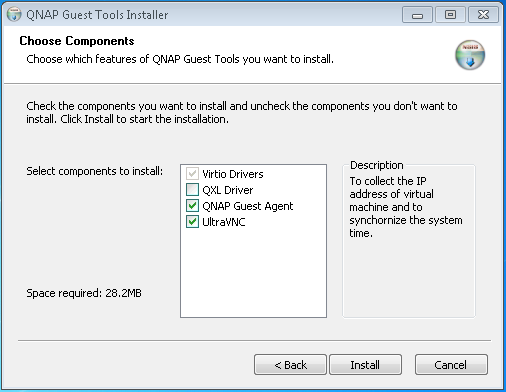
Task: Select the QNAP Guest Agent label
Action: point(248,206)
